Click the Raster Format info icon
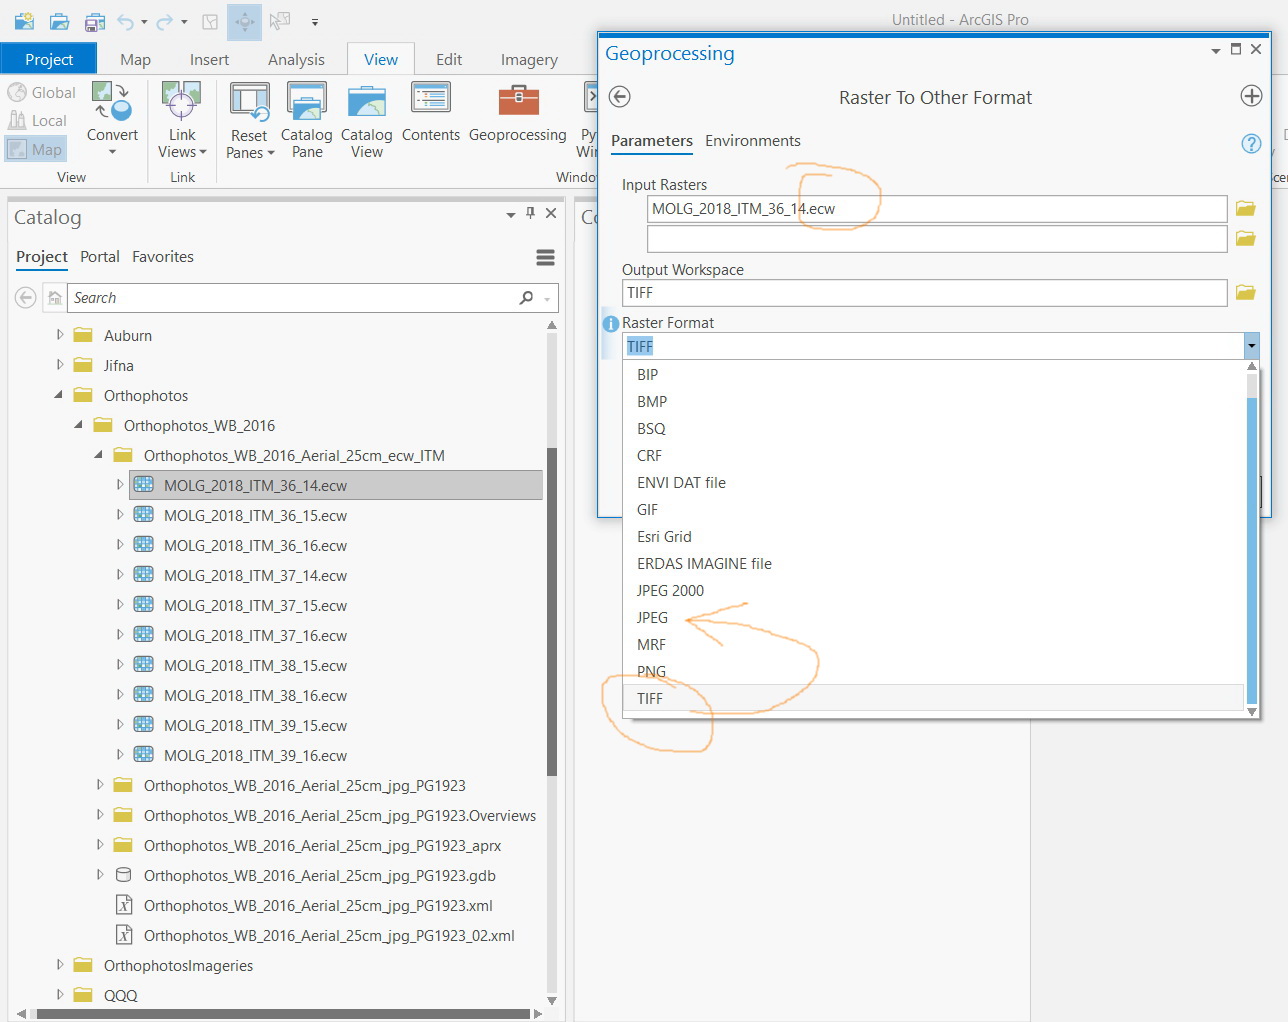This screenshot has height=1022, width=1288. pos(611,324)
